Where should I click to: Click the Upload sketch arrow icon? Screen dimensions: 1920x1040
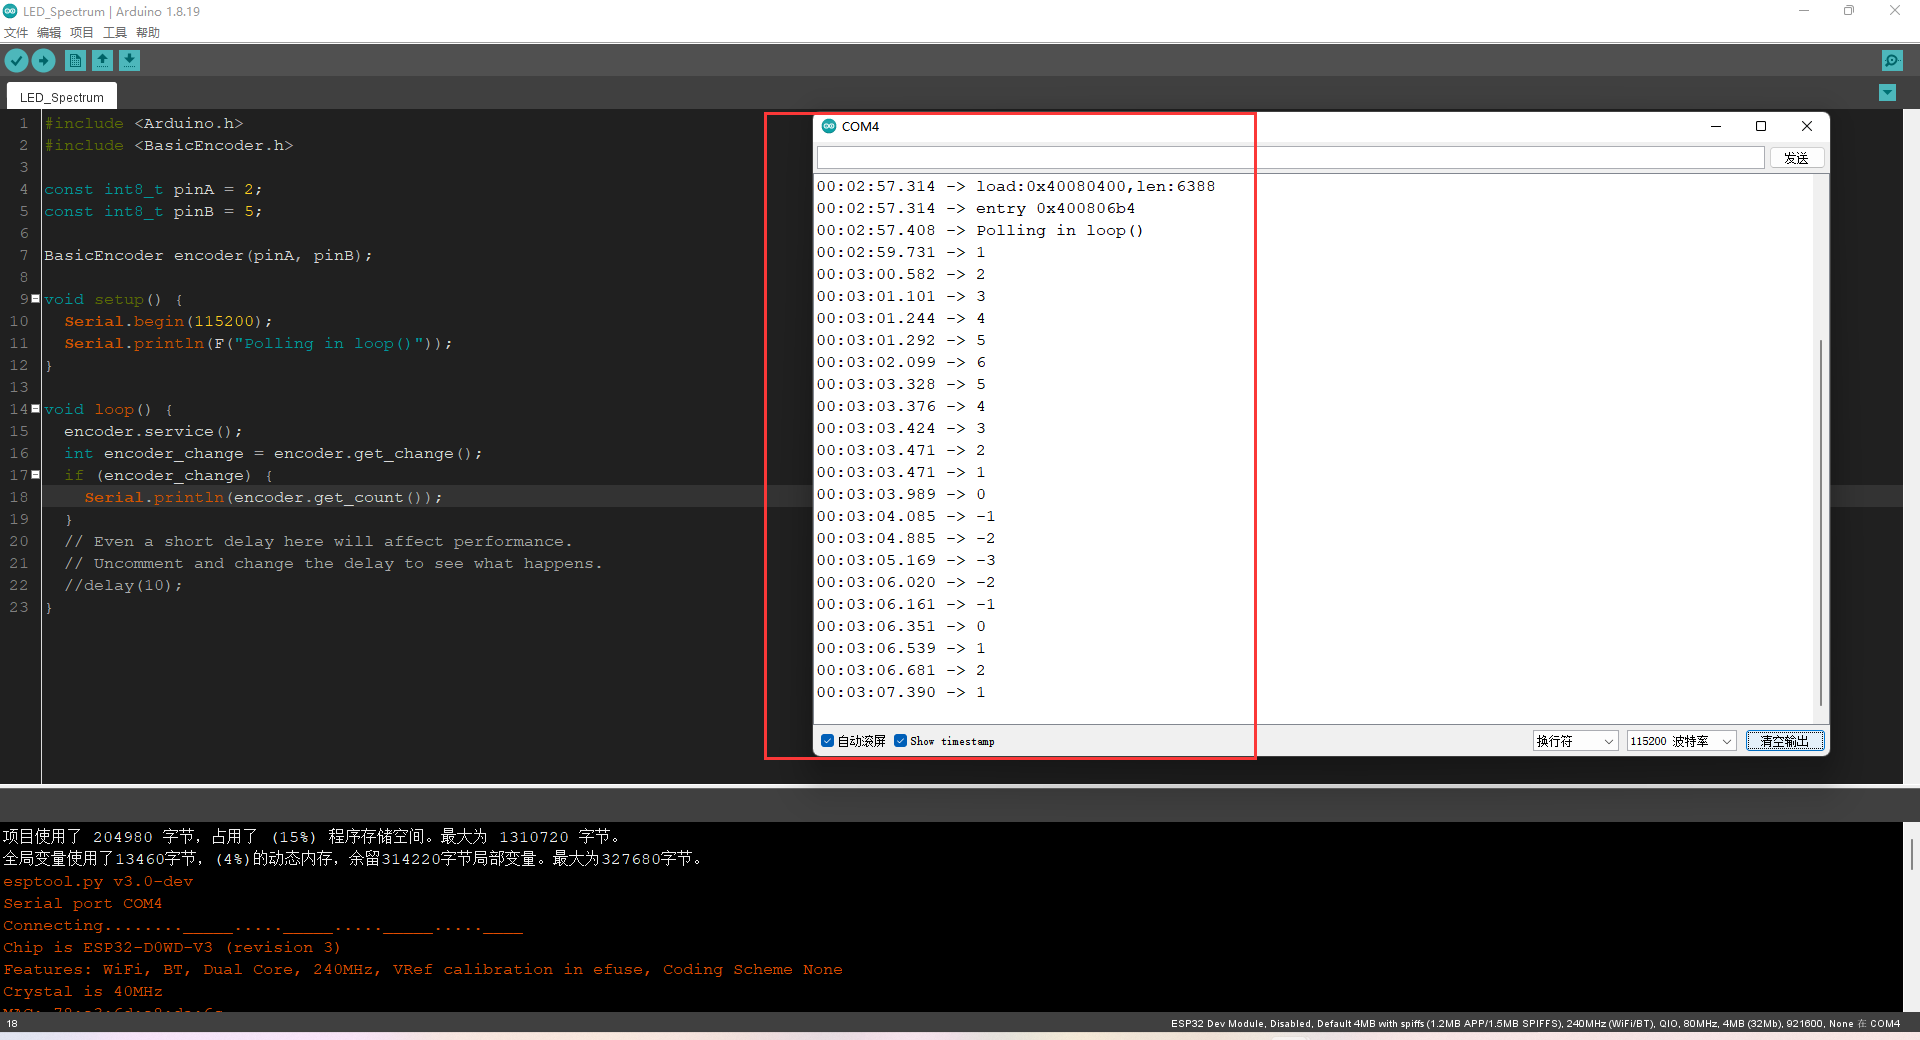(43, 61)
